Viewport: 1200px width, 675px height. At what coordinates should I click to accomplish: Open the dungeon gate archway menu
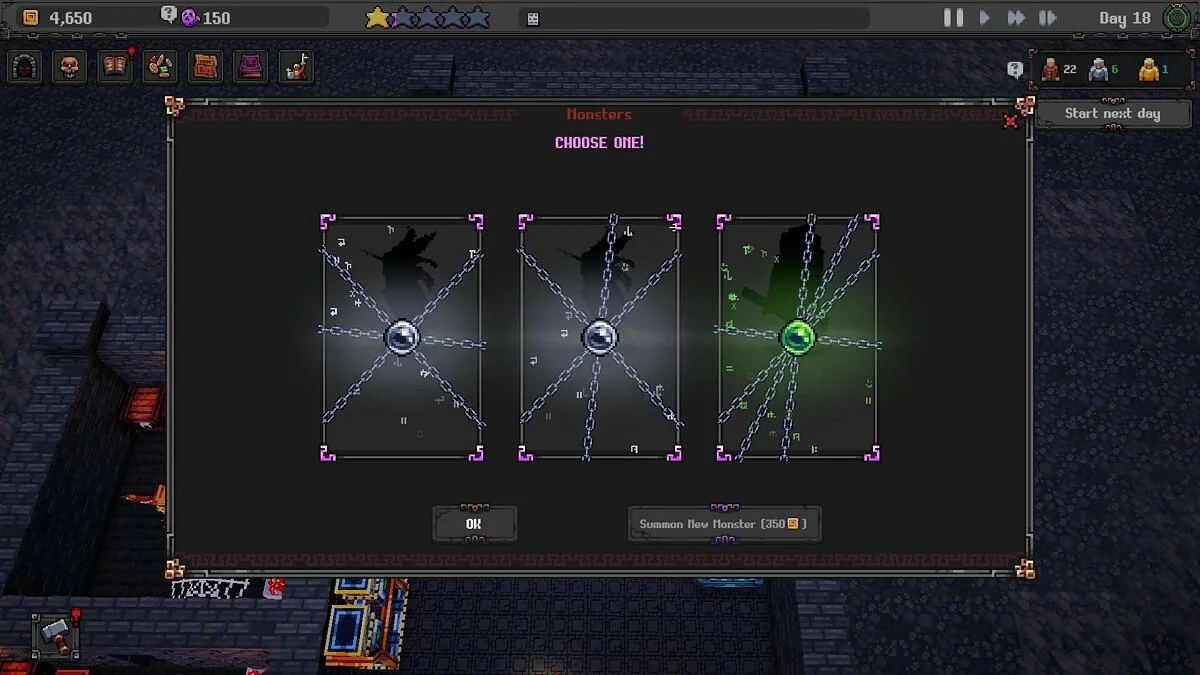(x=25, y=67)
